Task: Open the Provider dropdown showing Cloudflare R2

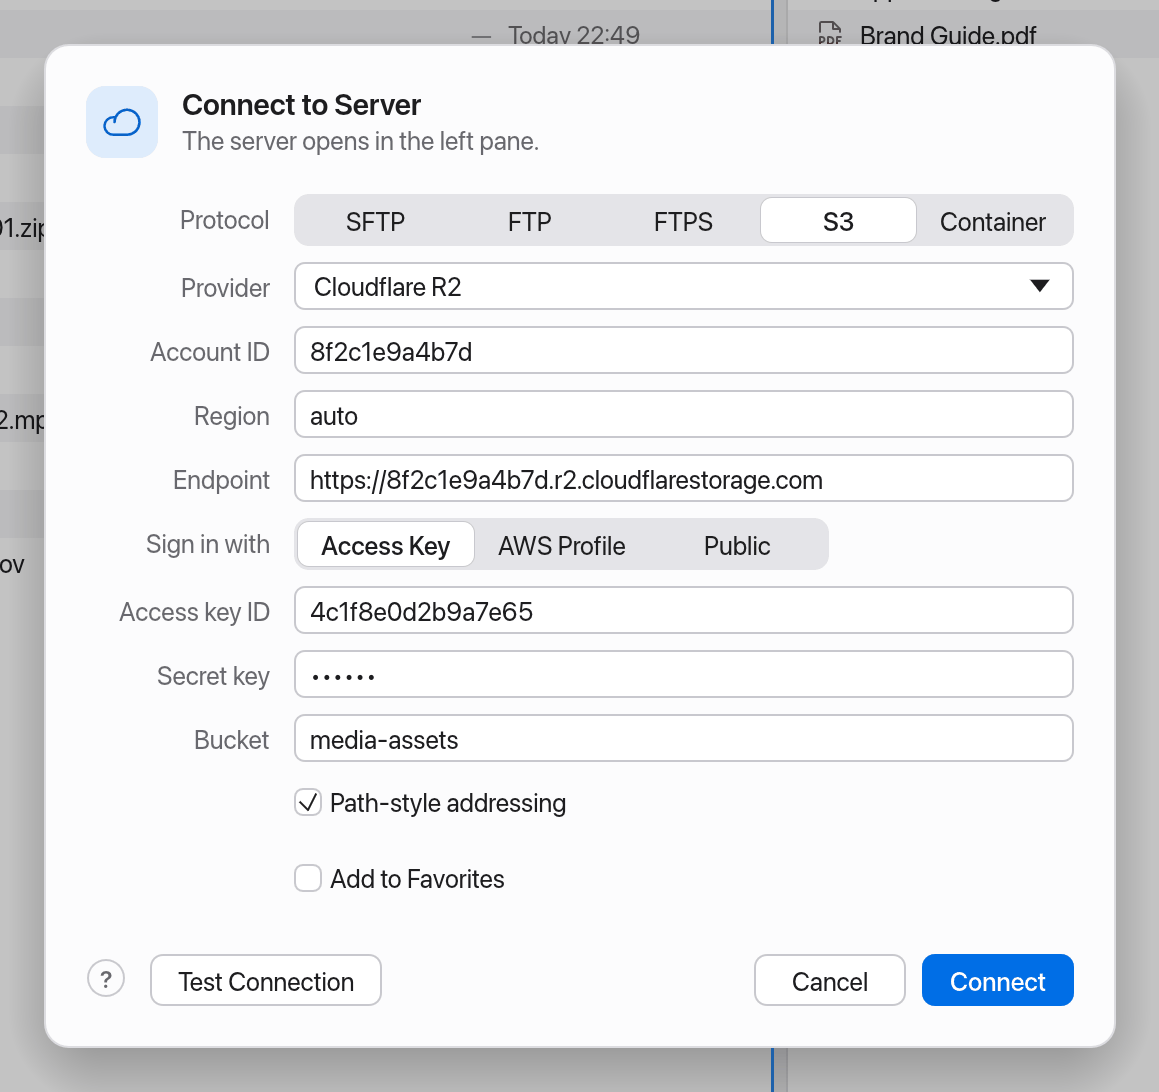Action: point(684,286)
